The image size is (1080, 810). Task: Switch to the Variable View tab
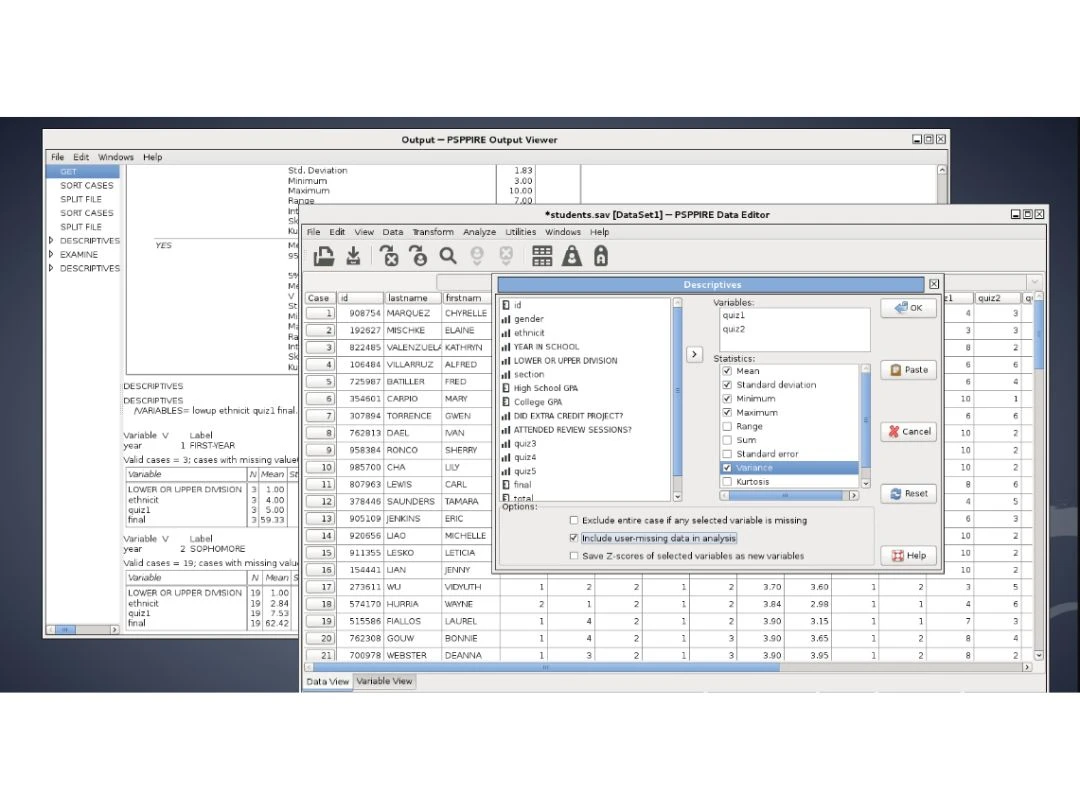click(x=384, y=681)
